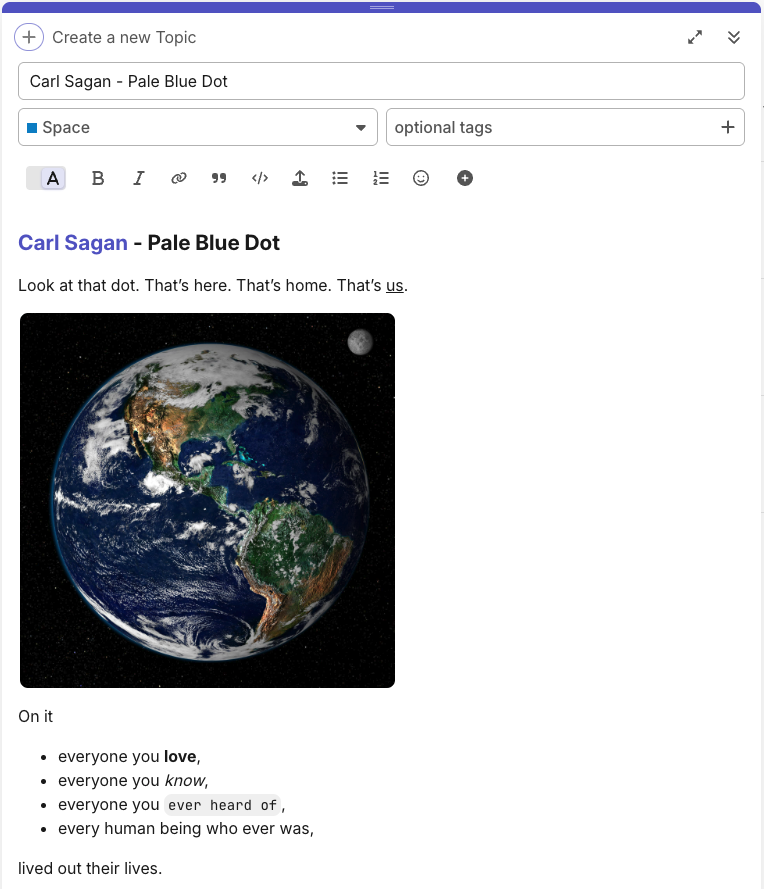The height and width of the screenshot is (889, 764).
Task: Click the blue Space category color square
Action: click(x=32, y=128)
